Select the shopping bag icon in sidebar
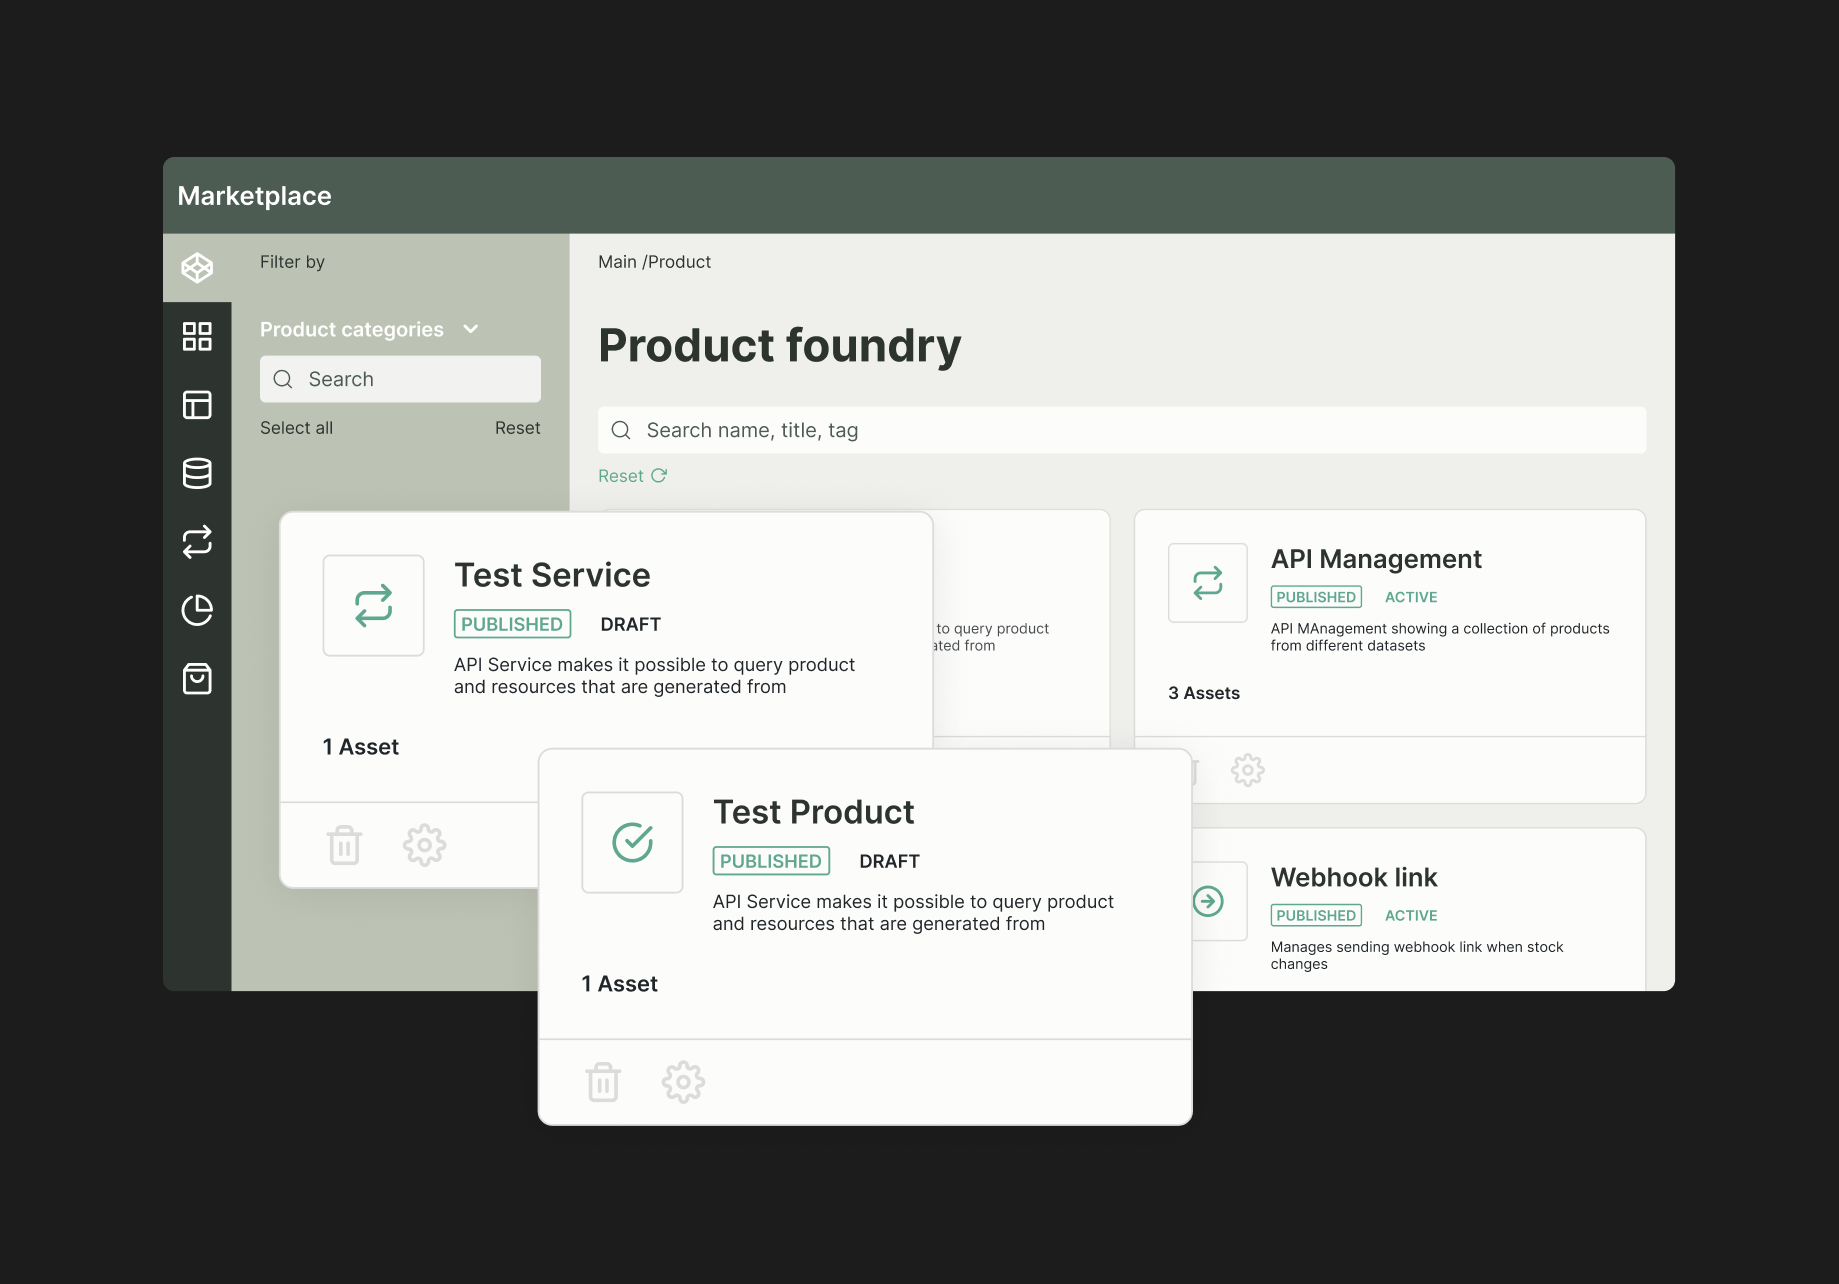 [x=197, y=679]
